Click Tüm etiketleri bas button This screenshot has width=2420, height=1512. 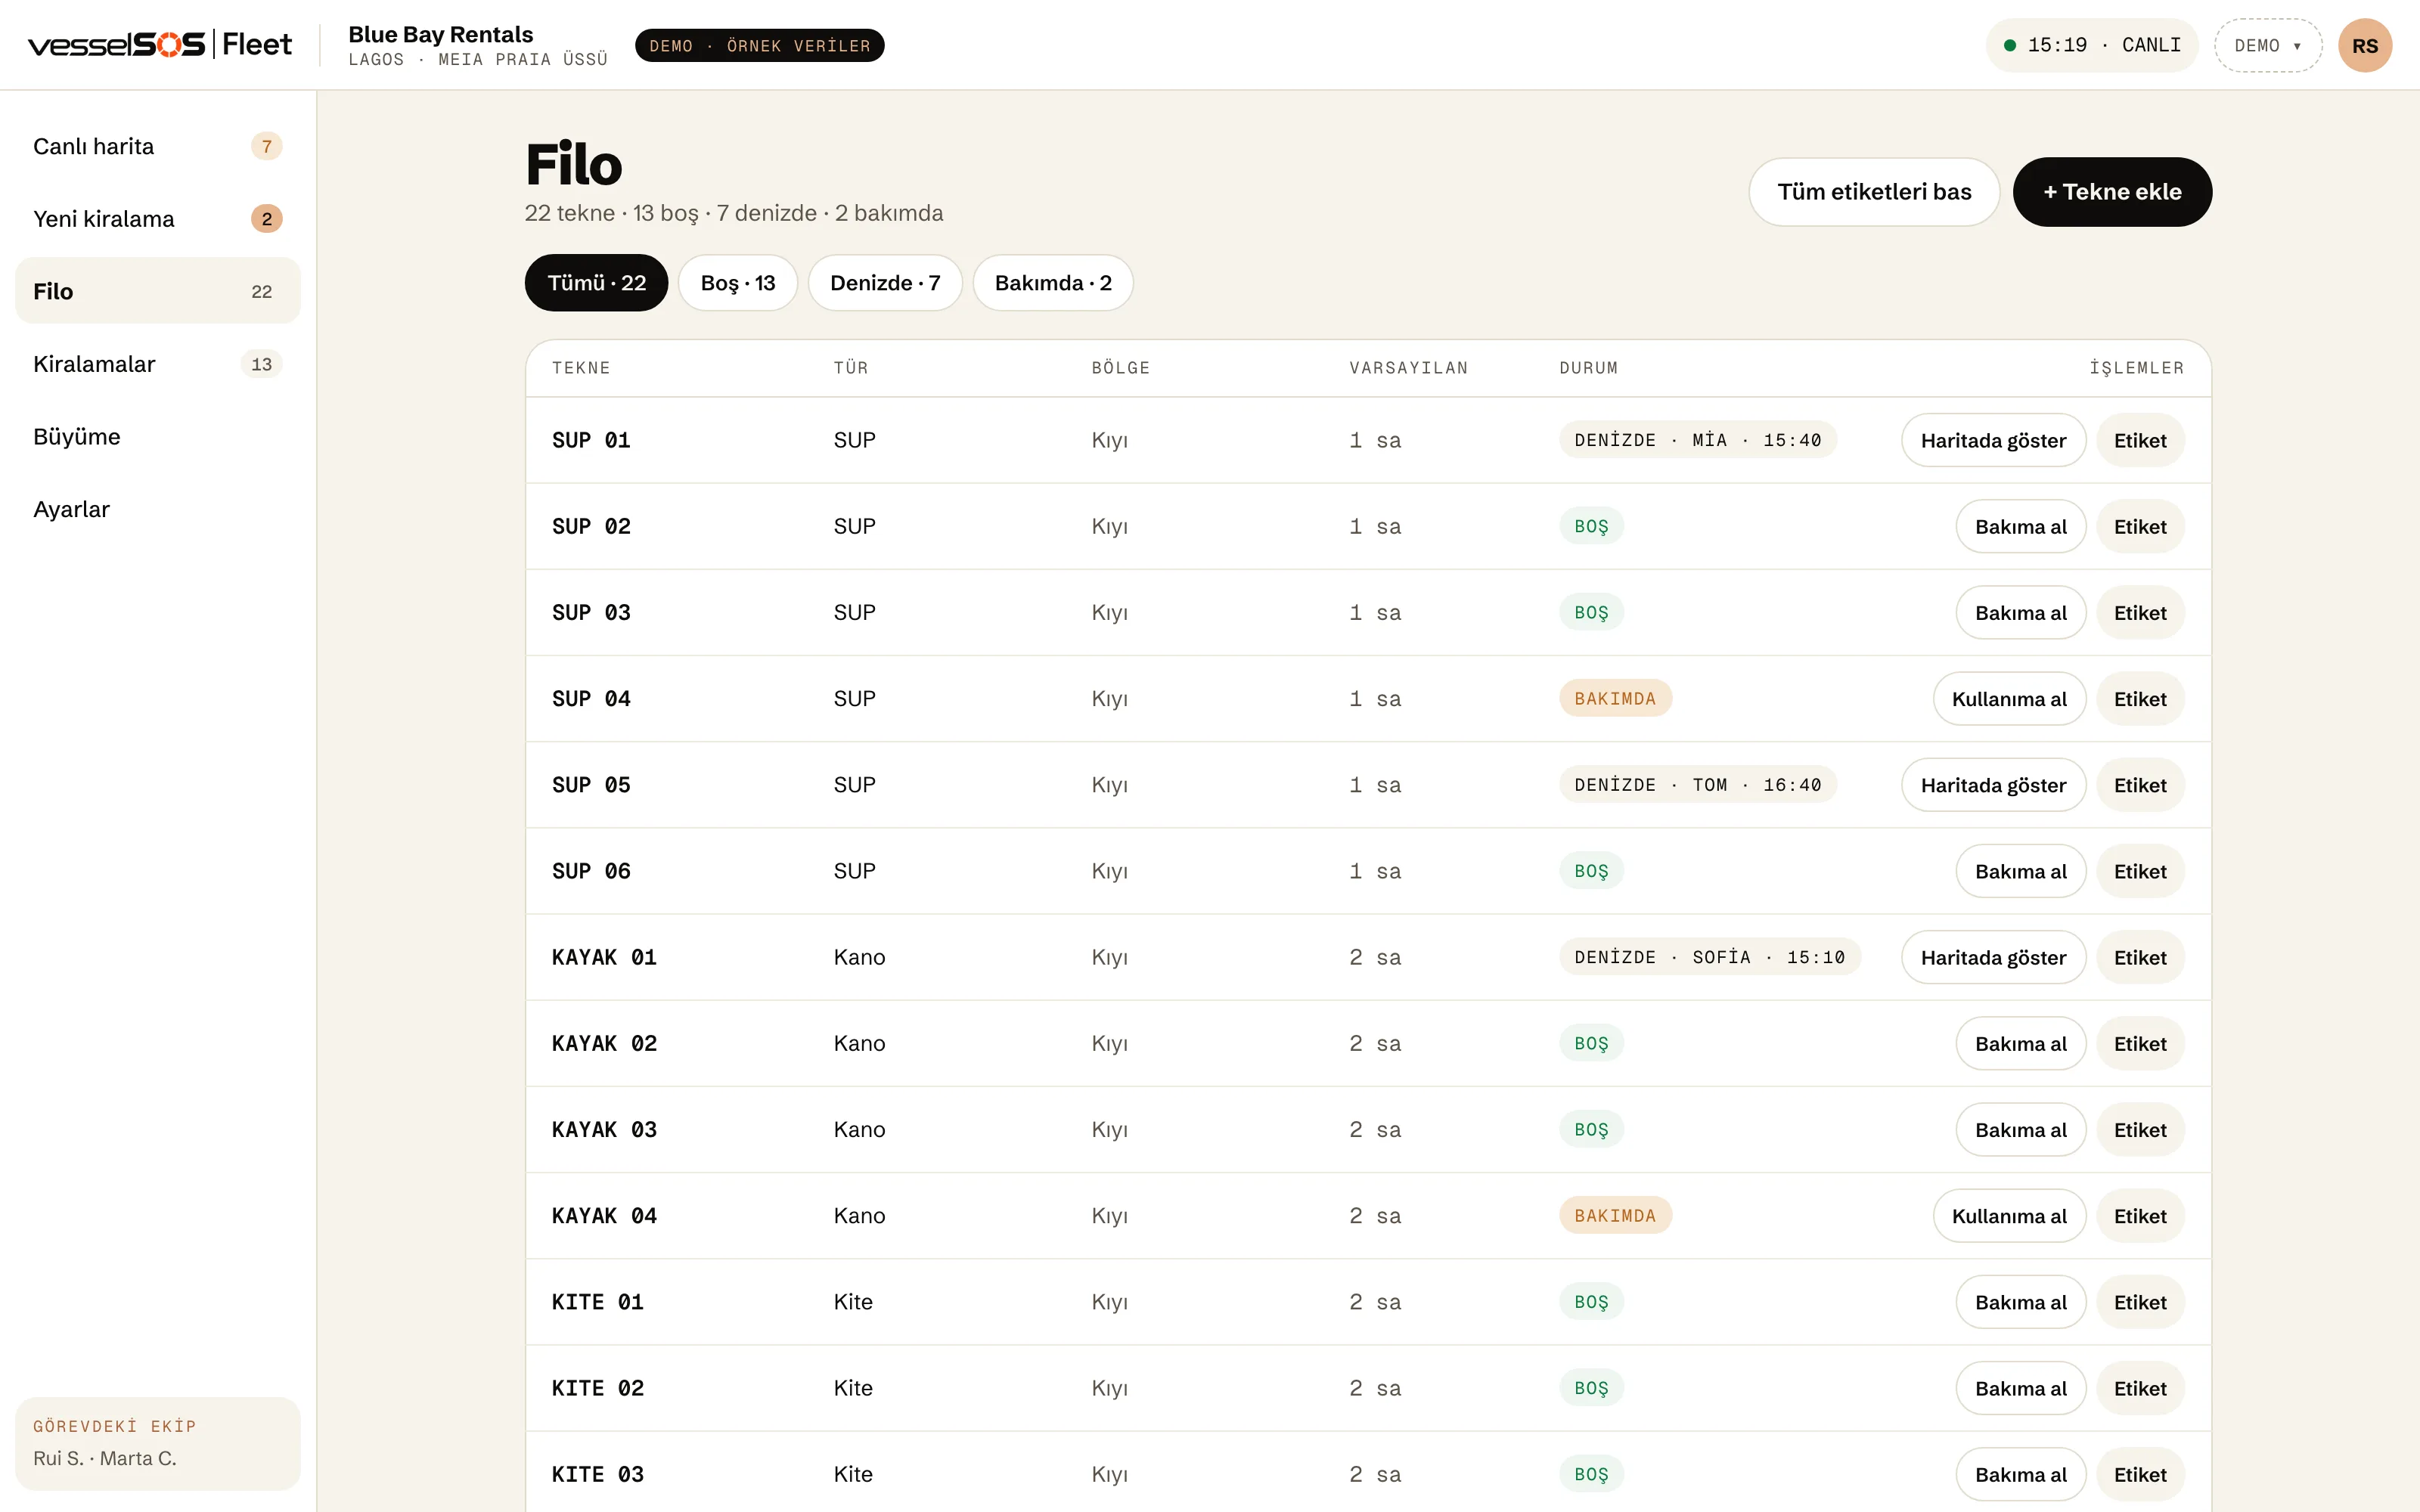pos(1874,192)
